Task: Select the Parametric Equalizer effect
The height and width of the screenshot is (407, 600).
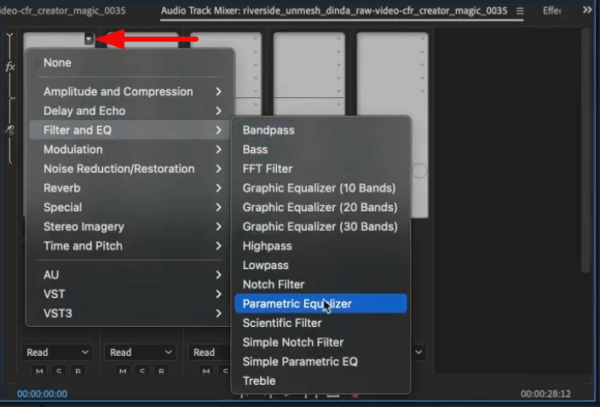Action: pyautogui.click(x=321, y=304)
